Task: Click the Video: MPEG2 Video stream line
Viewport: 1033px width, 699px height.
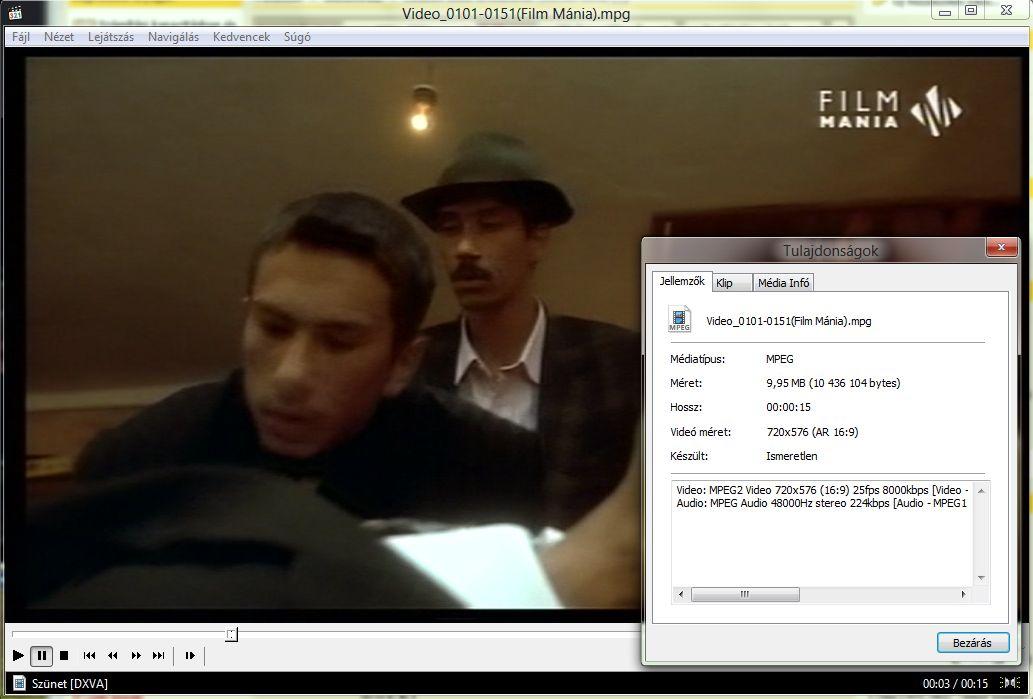Action: pyautogui.click(x=822, y=490)
